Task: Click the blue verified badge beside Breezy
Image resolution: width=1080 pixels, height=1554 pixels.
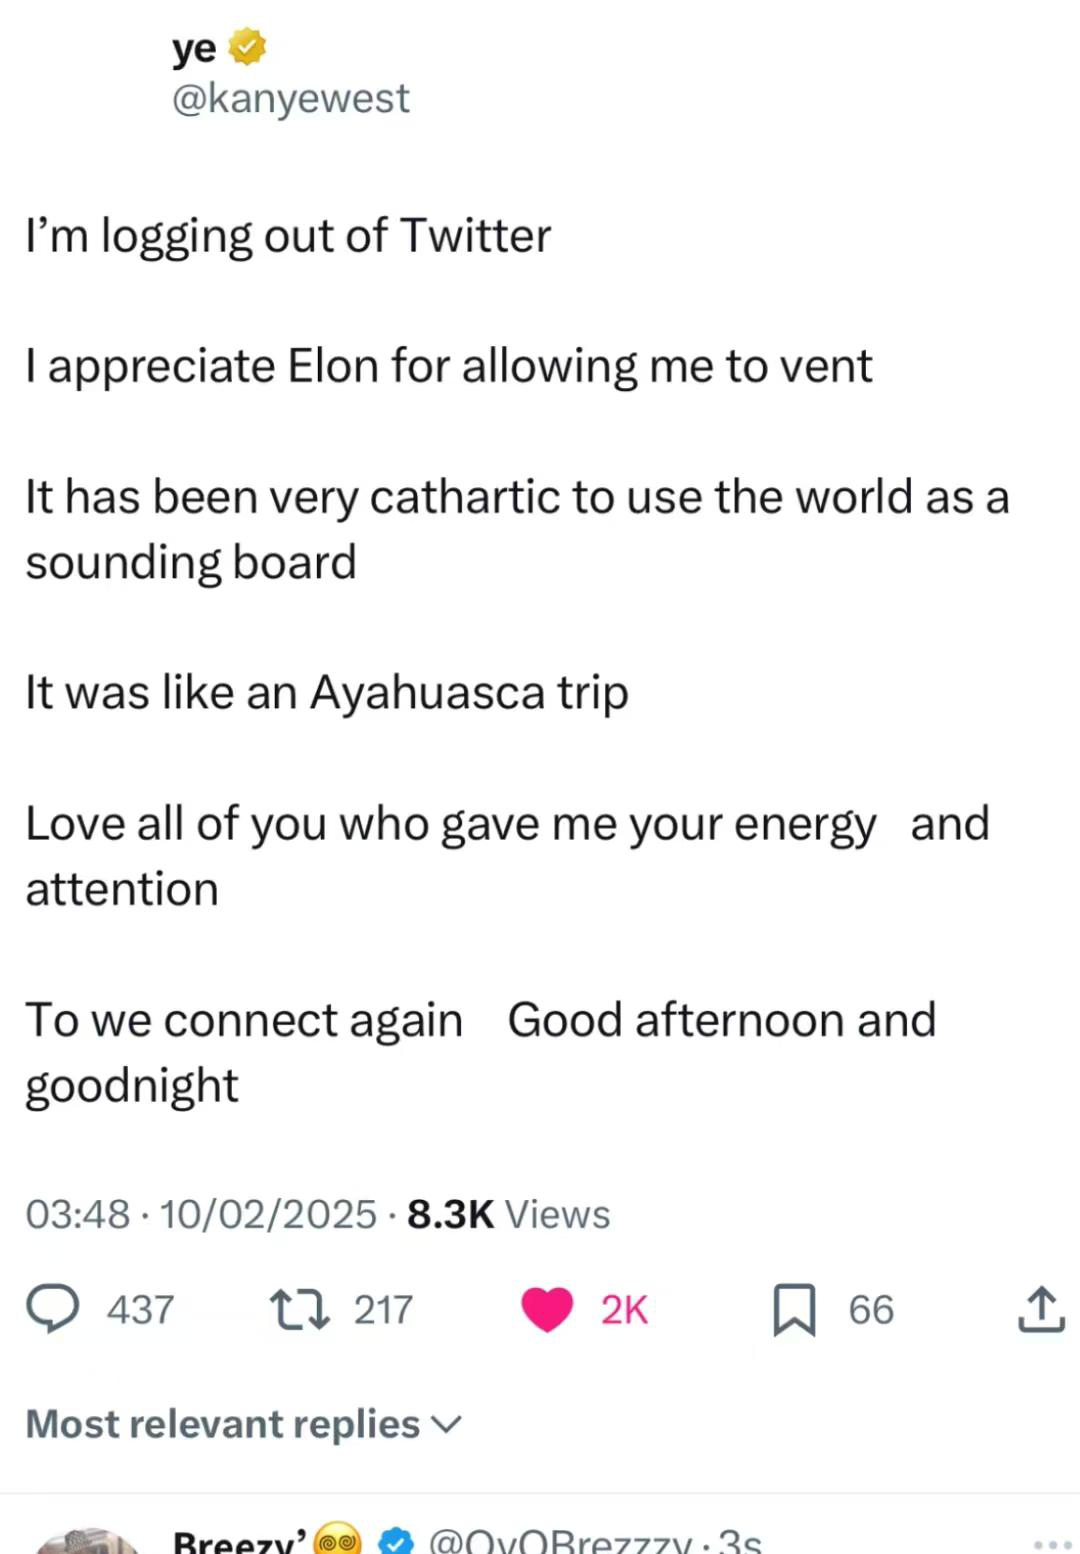Action: 396,1542
